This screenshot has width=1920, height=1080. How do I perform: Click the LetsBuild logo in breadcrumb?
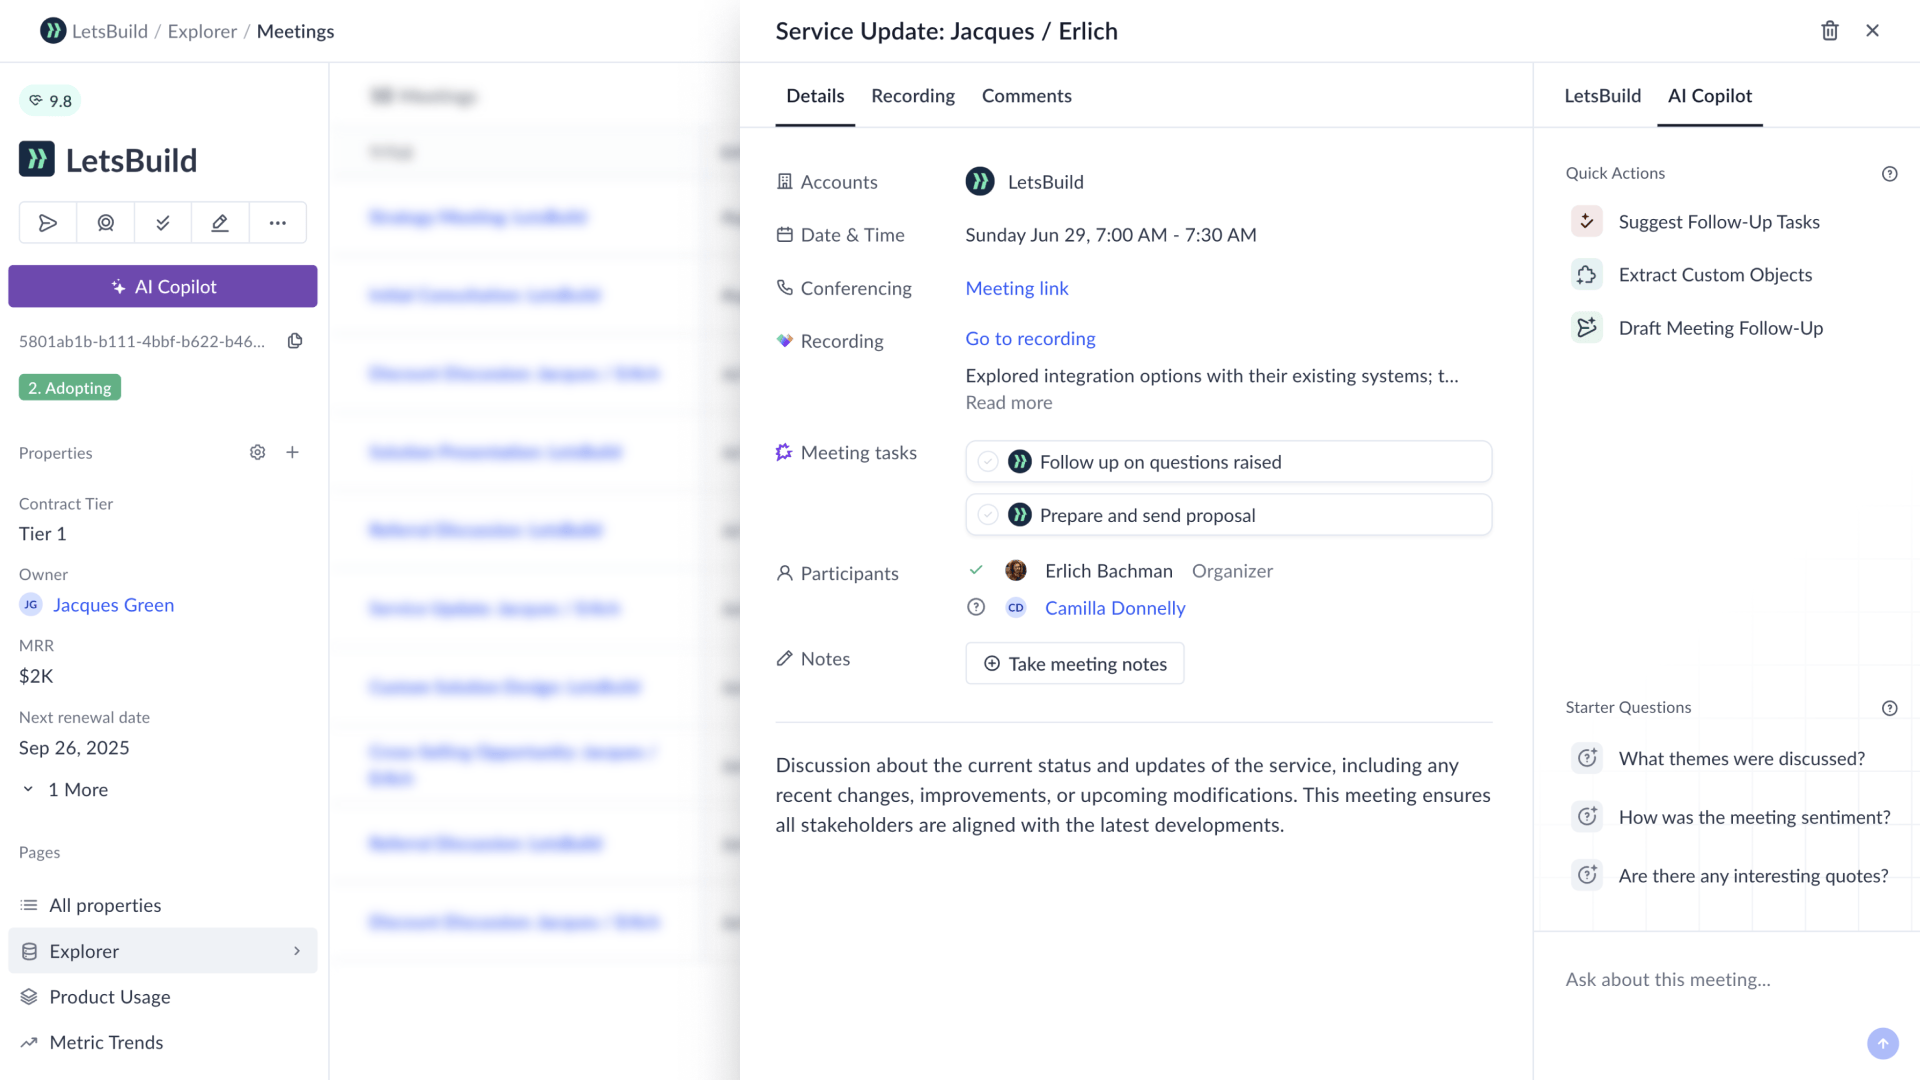[52, 31]
